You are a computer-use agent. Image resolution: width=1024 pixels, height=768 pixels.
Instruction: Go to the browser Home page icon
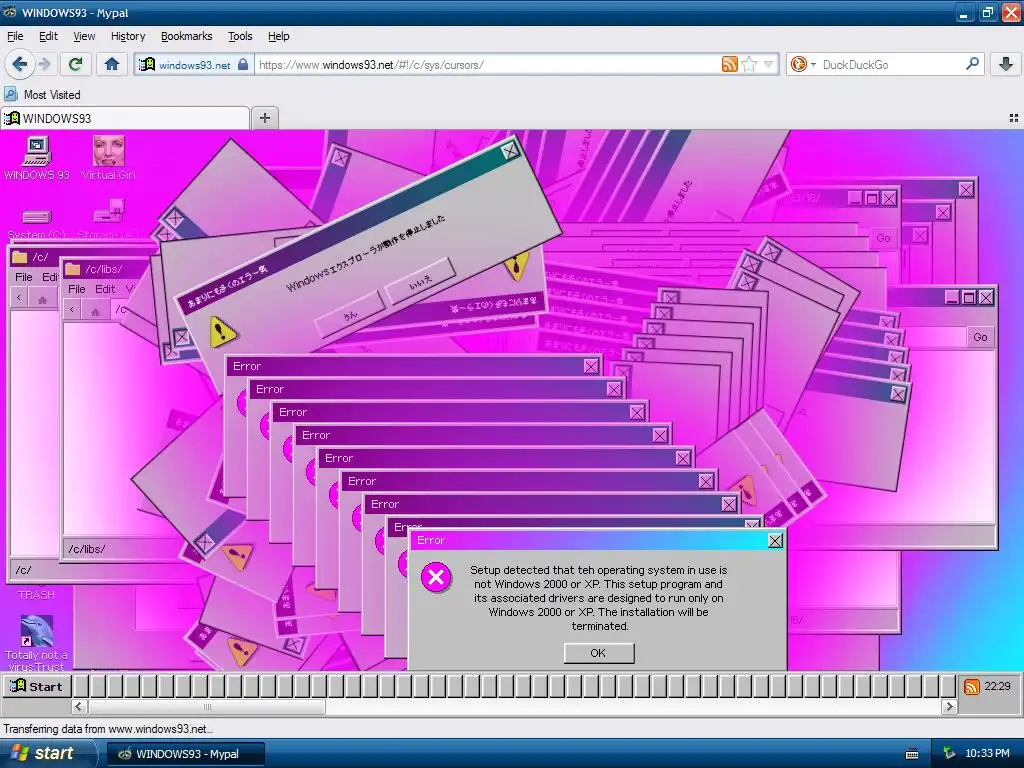pyautogui.click(x=112, y=64)
